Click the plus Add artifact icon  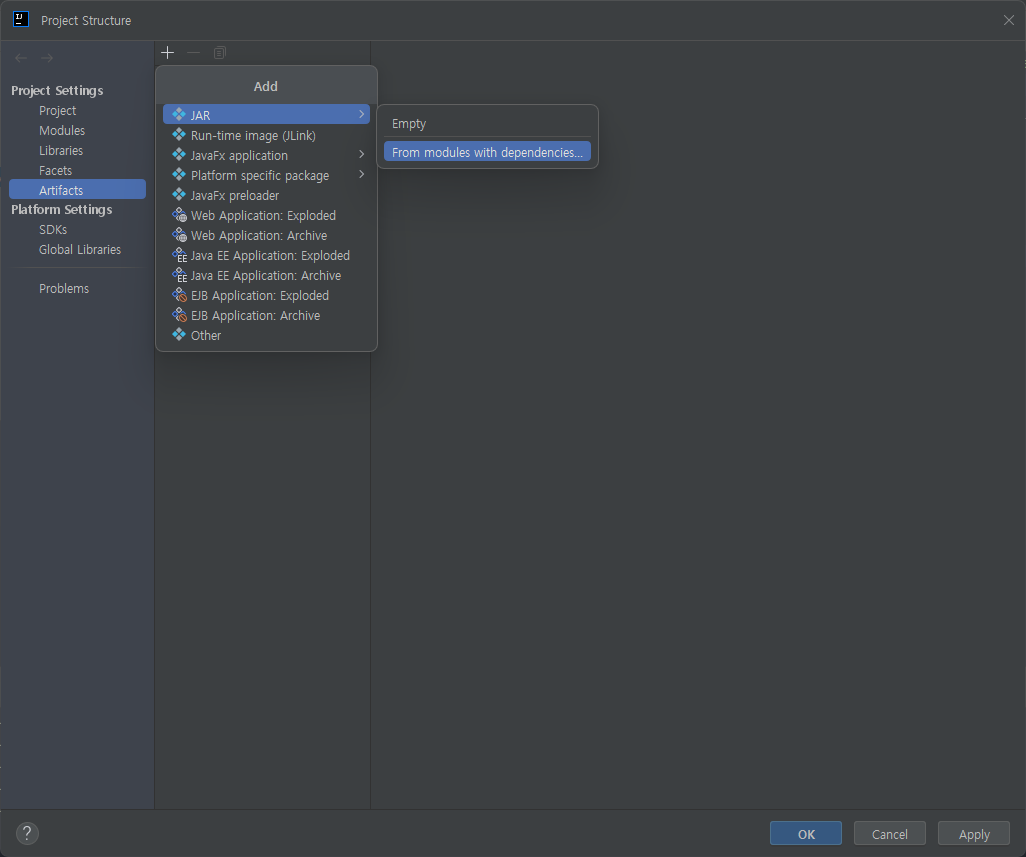pos(168,52)
